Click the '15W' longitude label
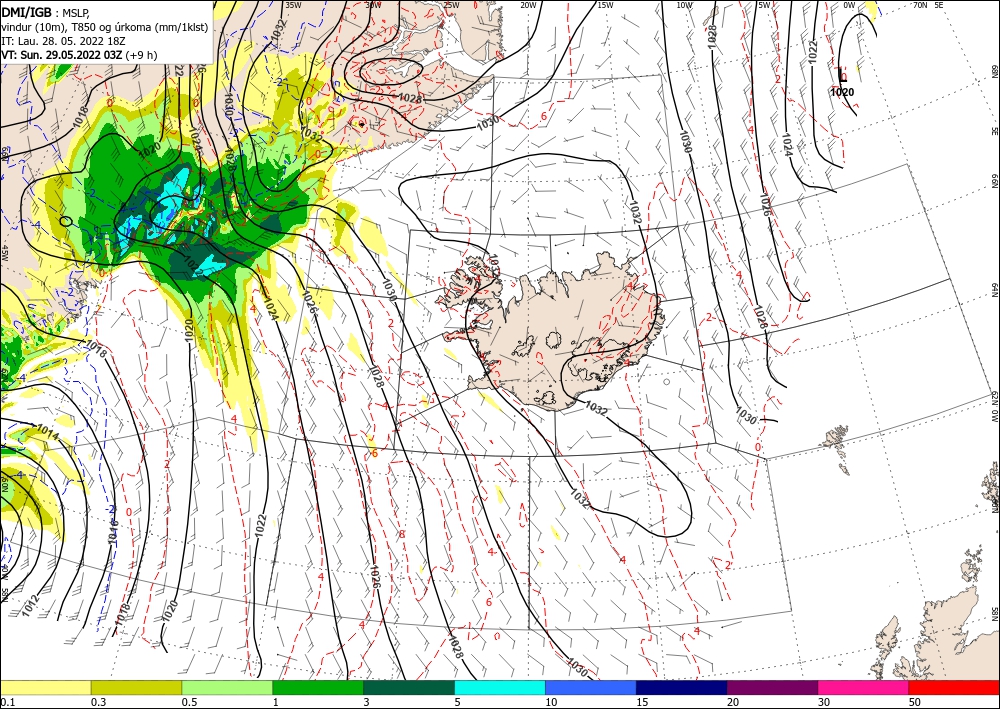 605,5
